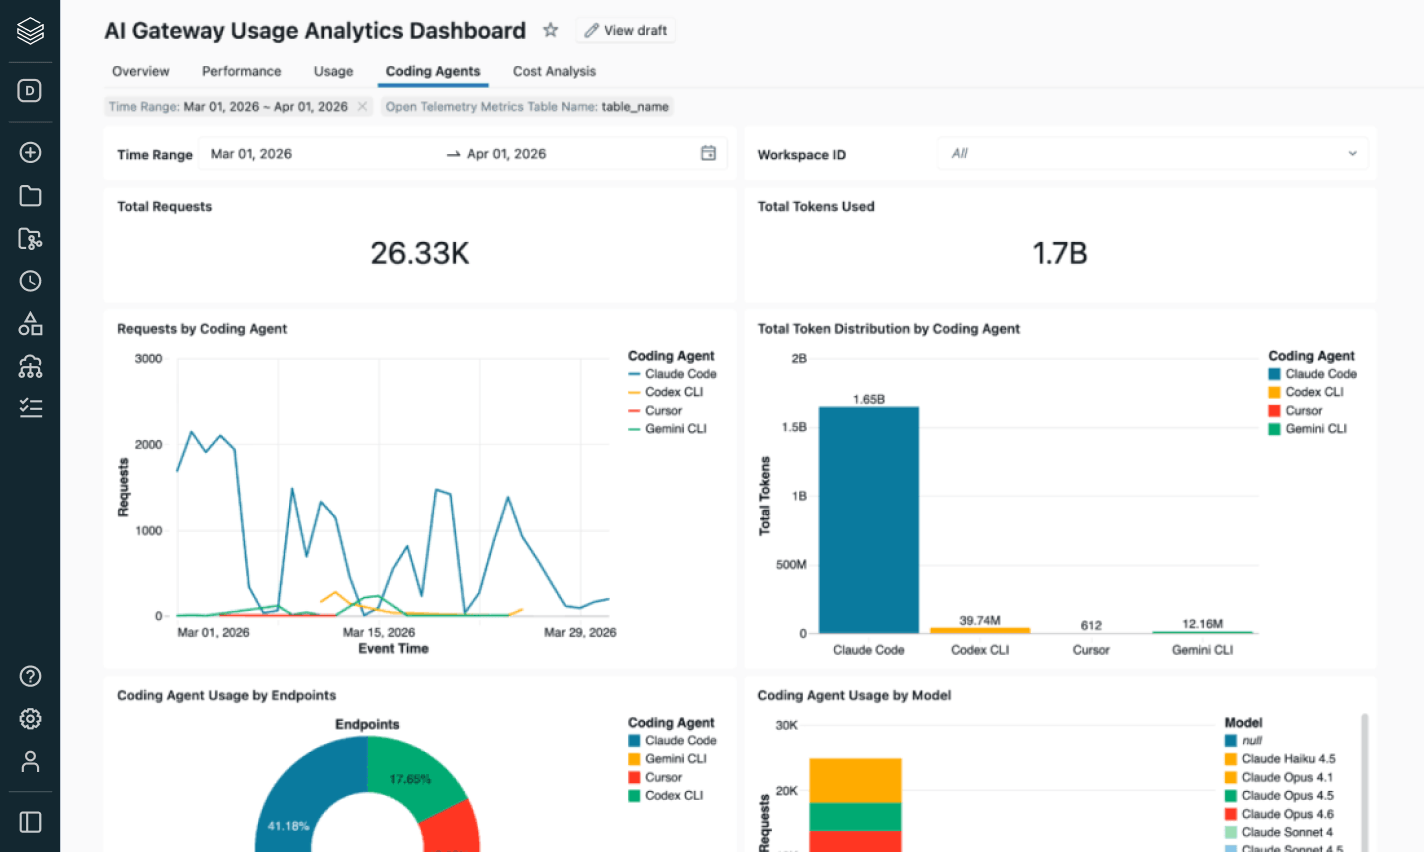The height and width of the screenshot is (852, 1424).
Task: Click Claude Haiku 4.5 in Model legend
Action: coord(1280,759)
